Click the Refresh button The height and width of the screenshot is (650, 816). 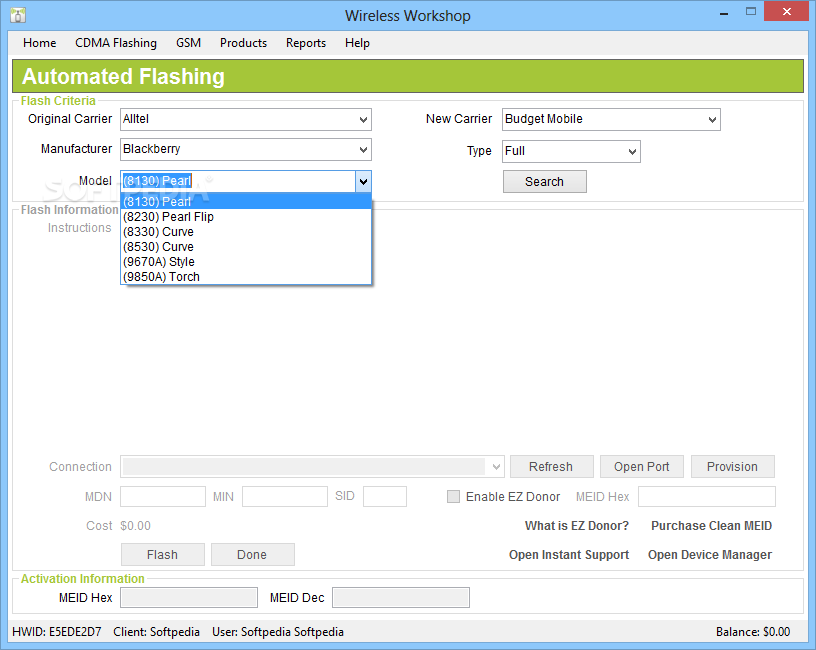551,467
